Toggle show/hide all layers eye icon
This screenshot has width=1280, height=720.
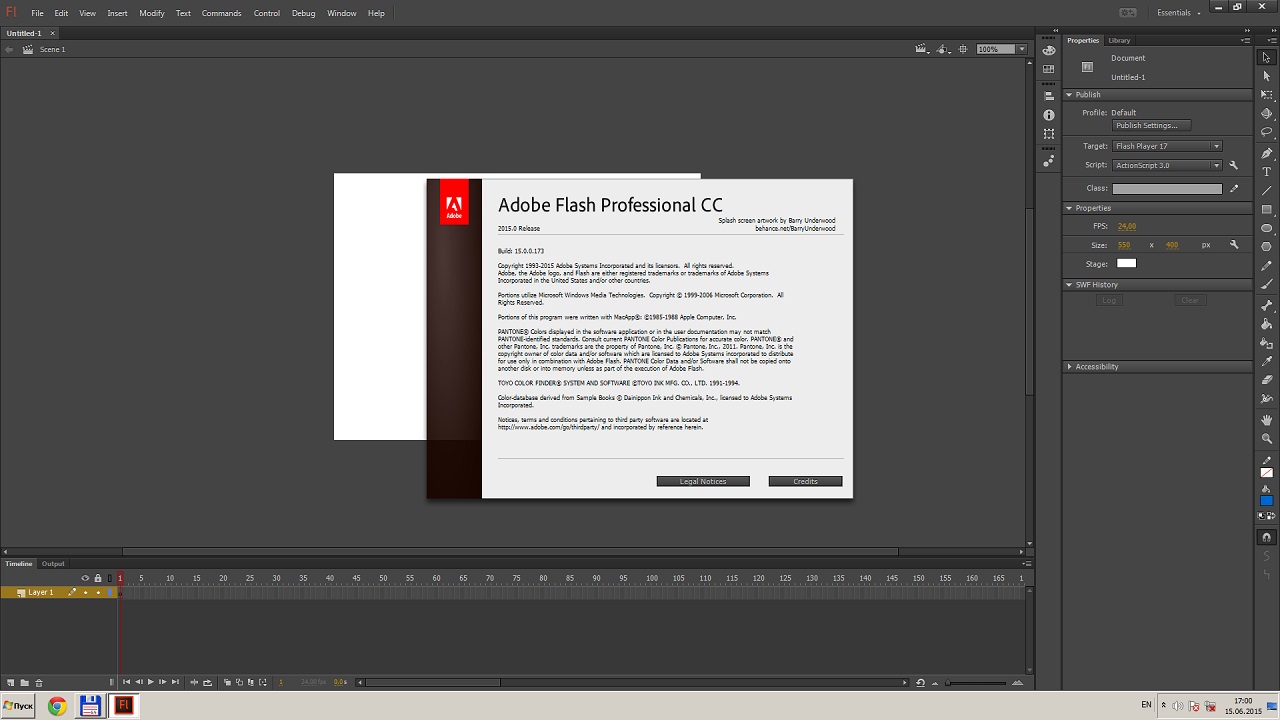(85, 578)
